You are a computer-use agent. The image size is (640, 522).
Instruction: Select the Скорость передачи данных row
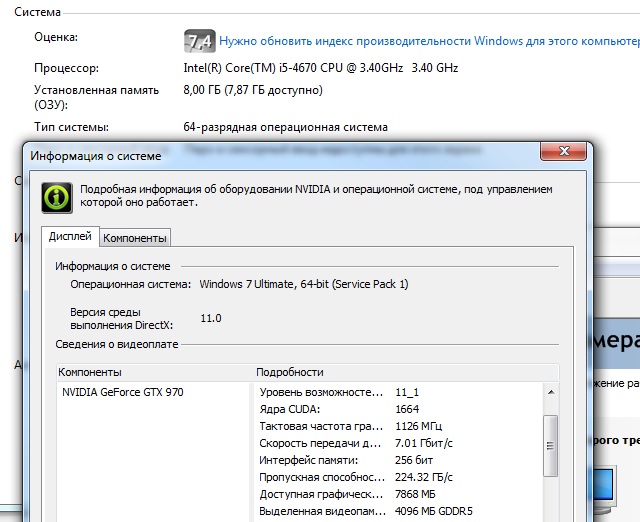[400, 443]
